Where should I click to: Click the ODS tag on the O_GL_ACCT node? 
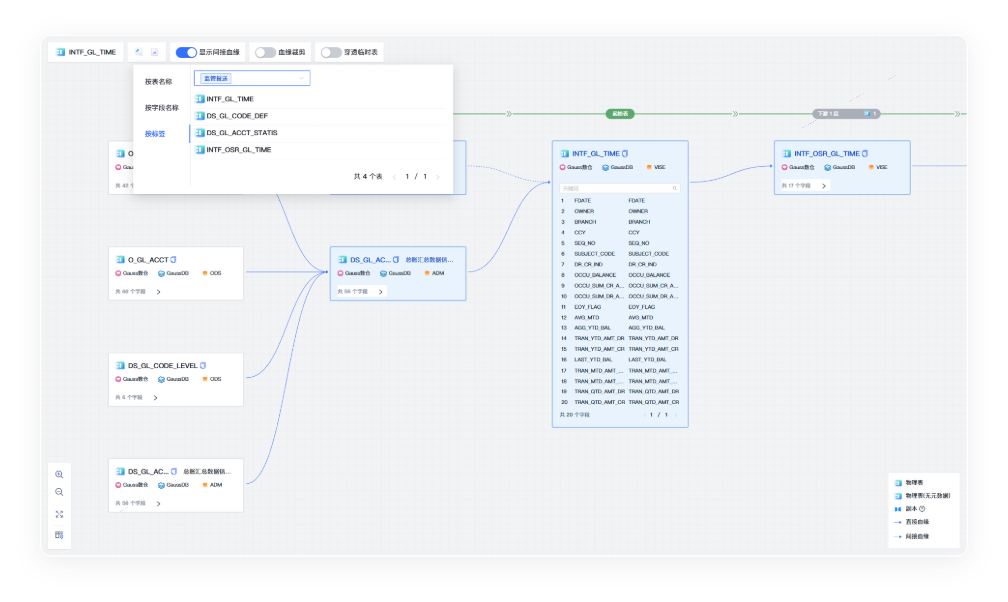coord(212,273)
